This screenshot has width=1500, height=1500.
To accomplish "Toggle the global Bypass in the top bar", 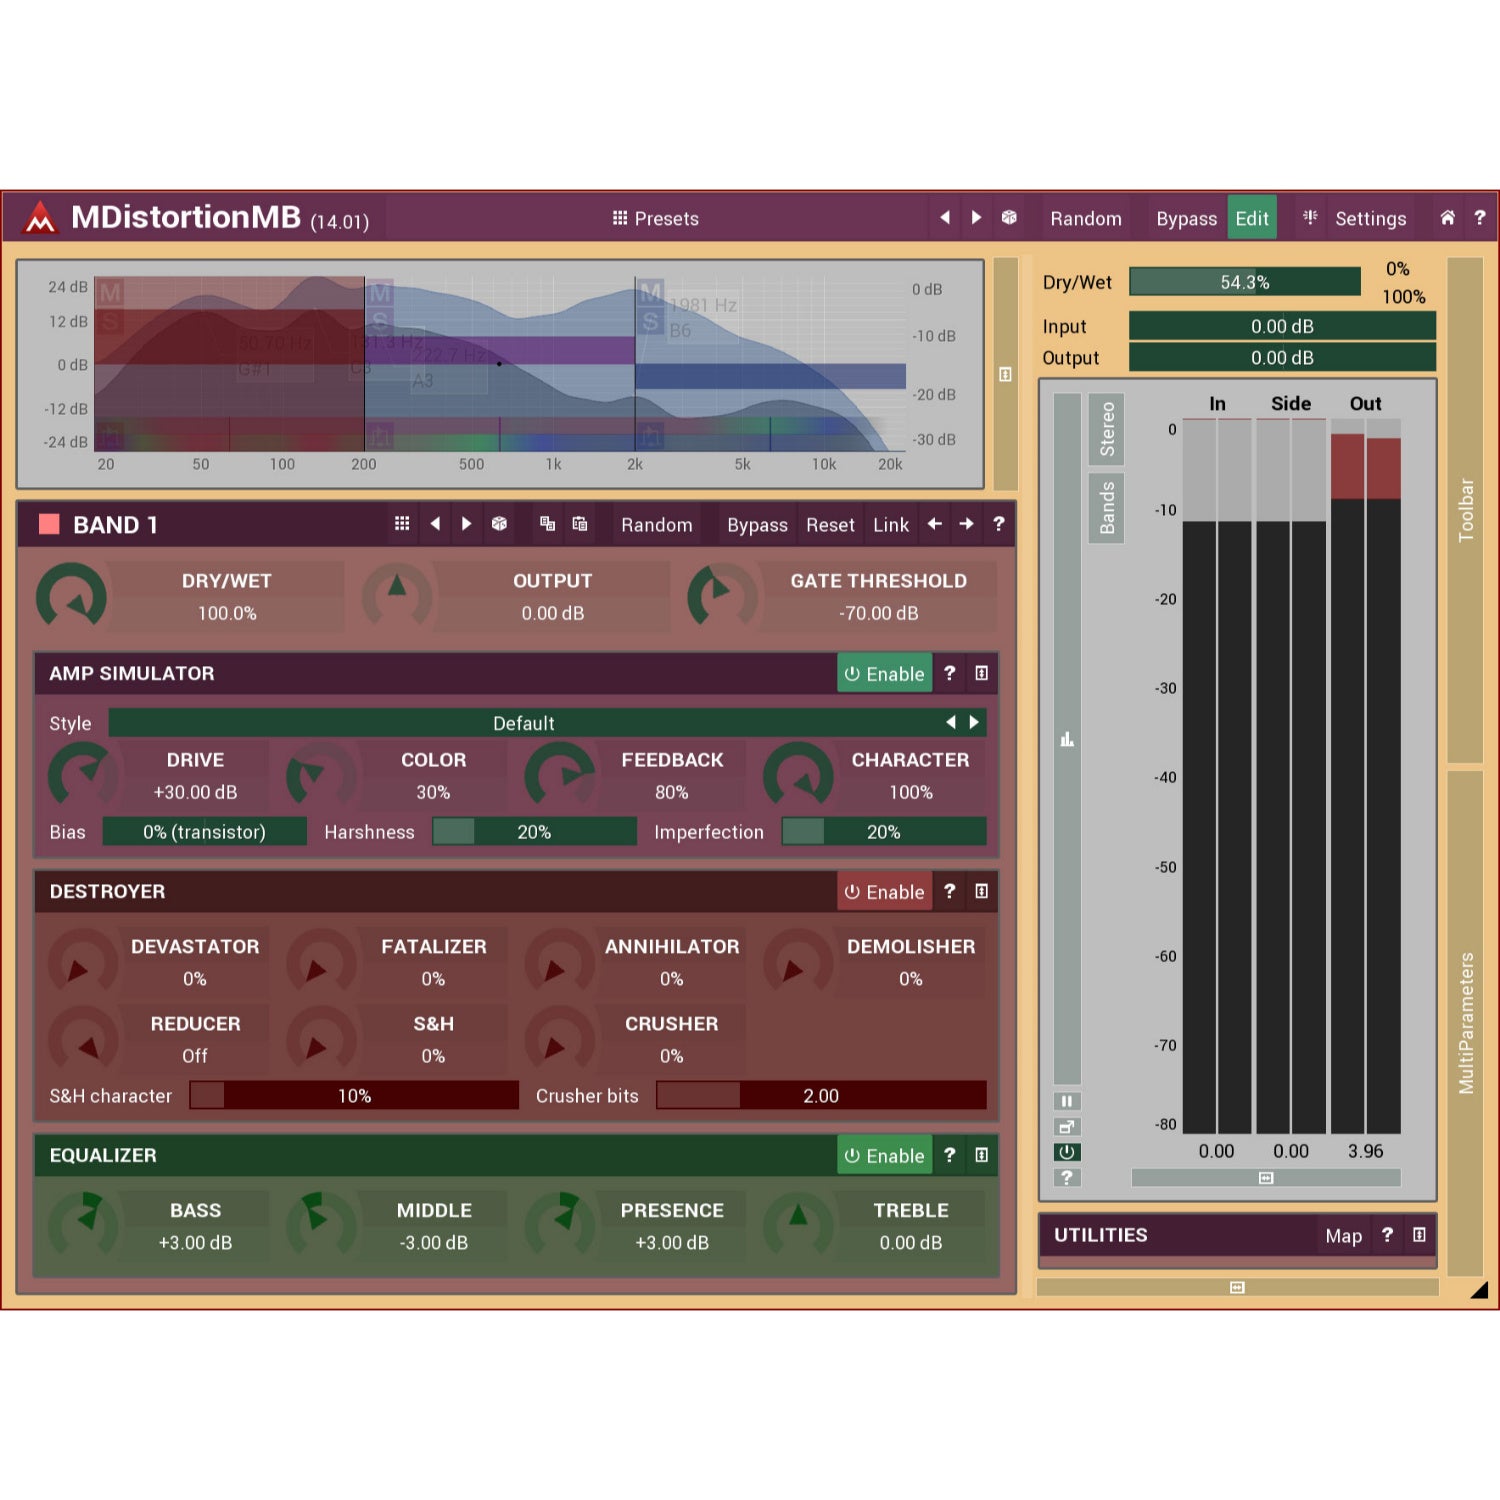I will click(1186, 218).
